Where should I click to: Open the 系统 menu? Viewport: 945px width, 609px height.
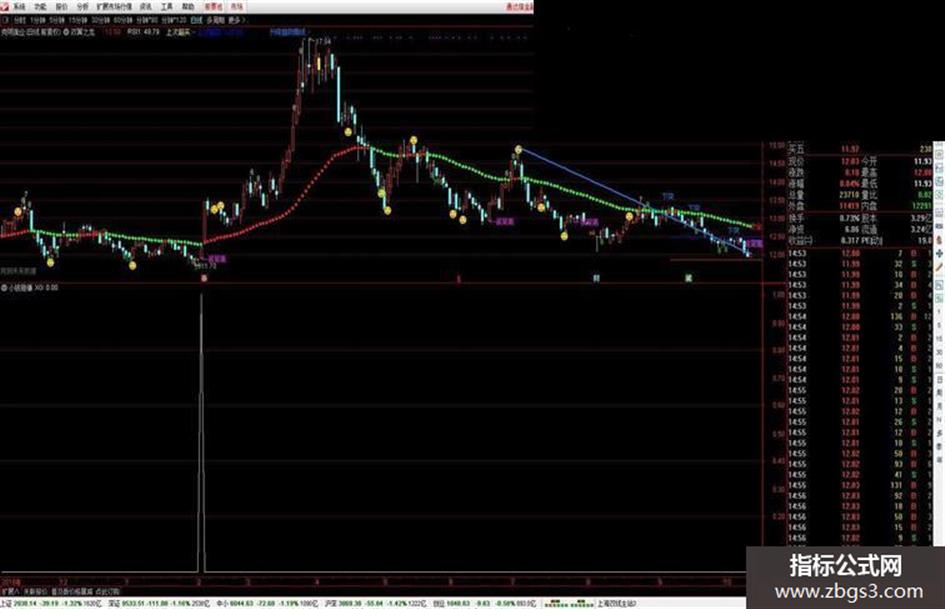[19, 7]
